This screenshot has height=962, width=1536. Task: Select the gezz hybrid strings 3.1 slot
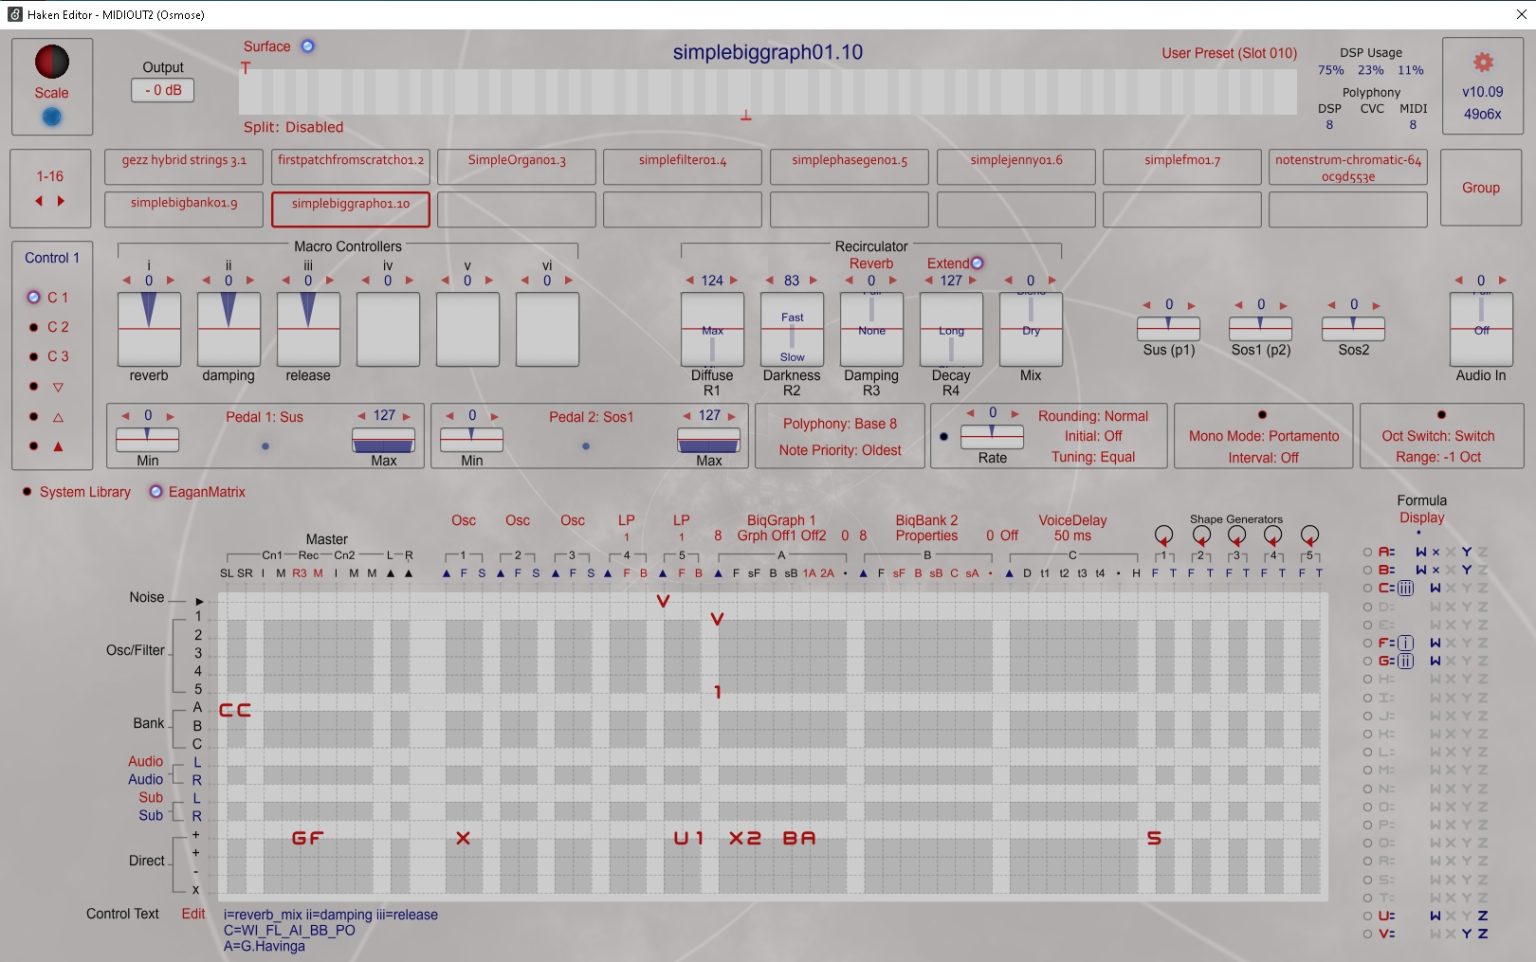tap(184, 166)
